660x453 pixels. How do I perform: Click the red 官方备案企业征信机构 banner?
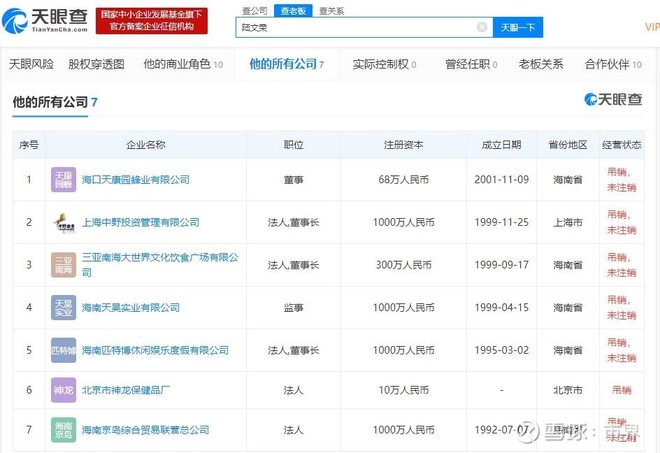tap(152, 21)
